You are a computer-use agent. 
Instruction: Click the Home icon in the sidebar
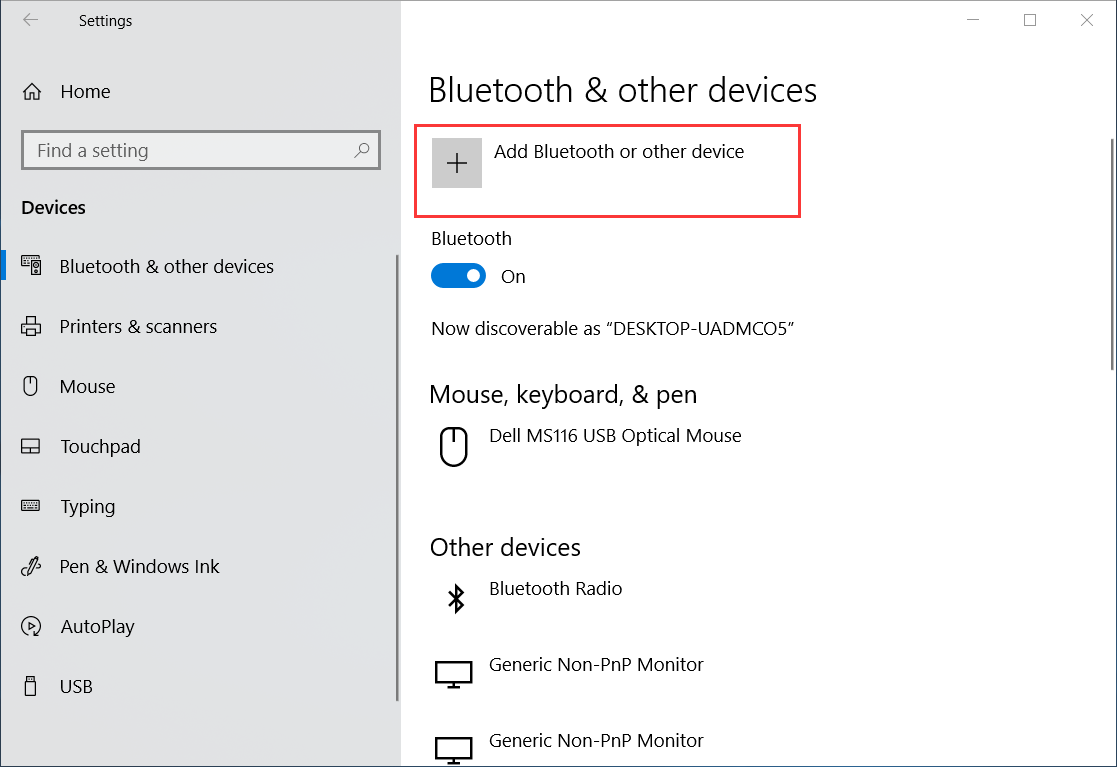pyautogui.click(x=32, y=92)
